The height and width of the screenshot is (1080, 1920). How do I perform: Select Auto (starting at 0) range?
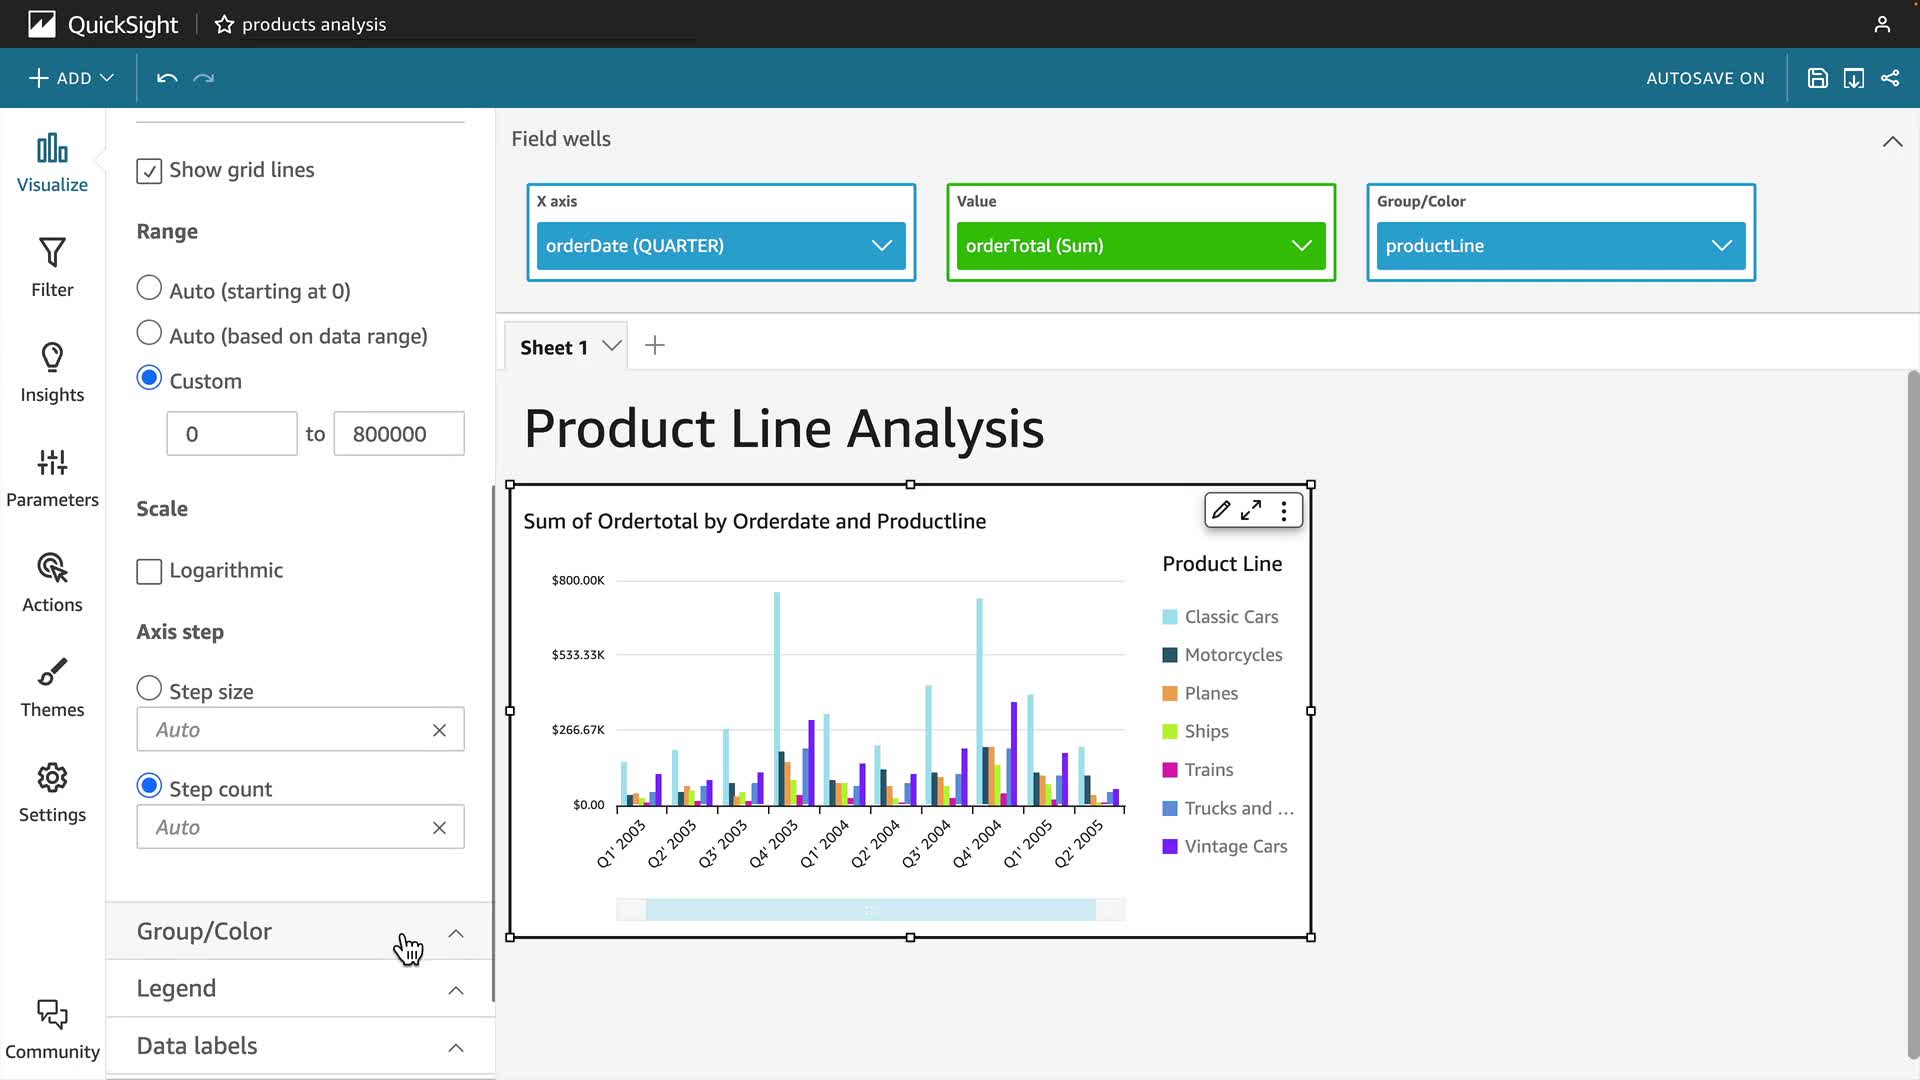click(149, 288)
